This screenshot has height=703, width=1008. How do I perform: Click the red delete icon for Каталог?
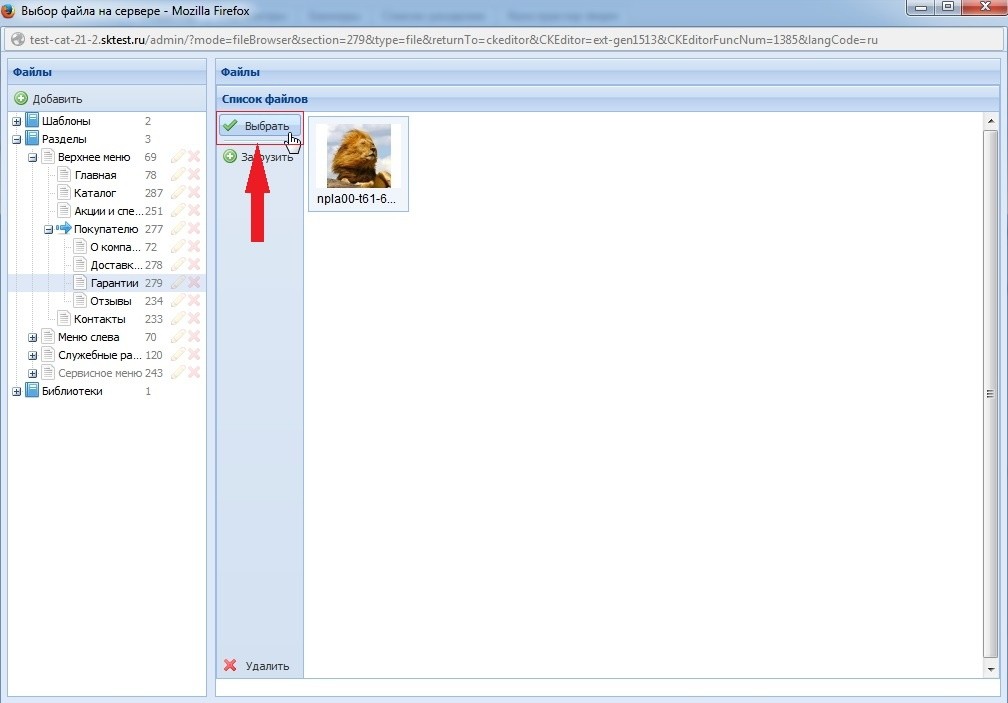pos(194,194)
